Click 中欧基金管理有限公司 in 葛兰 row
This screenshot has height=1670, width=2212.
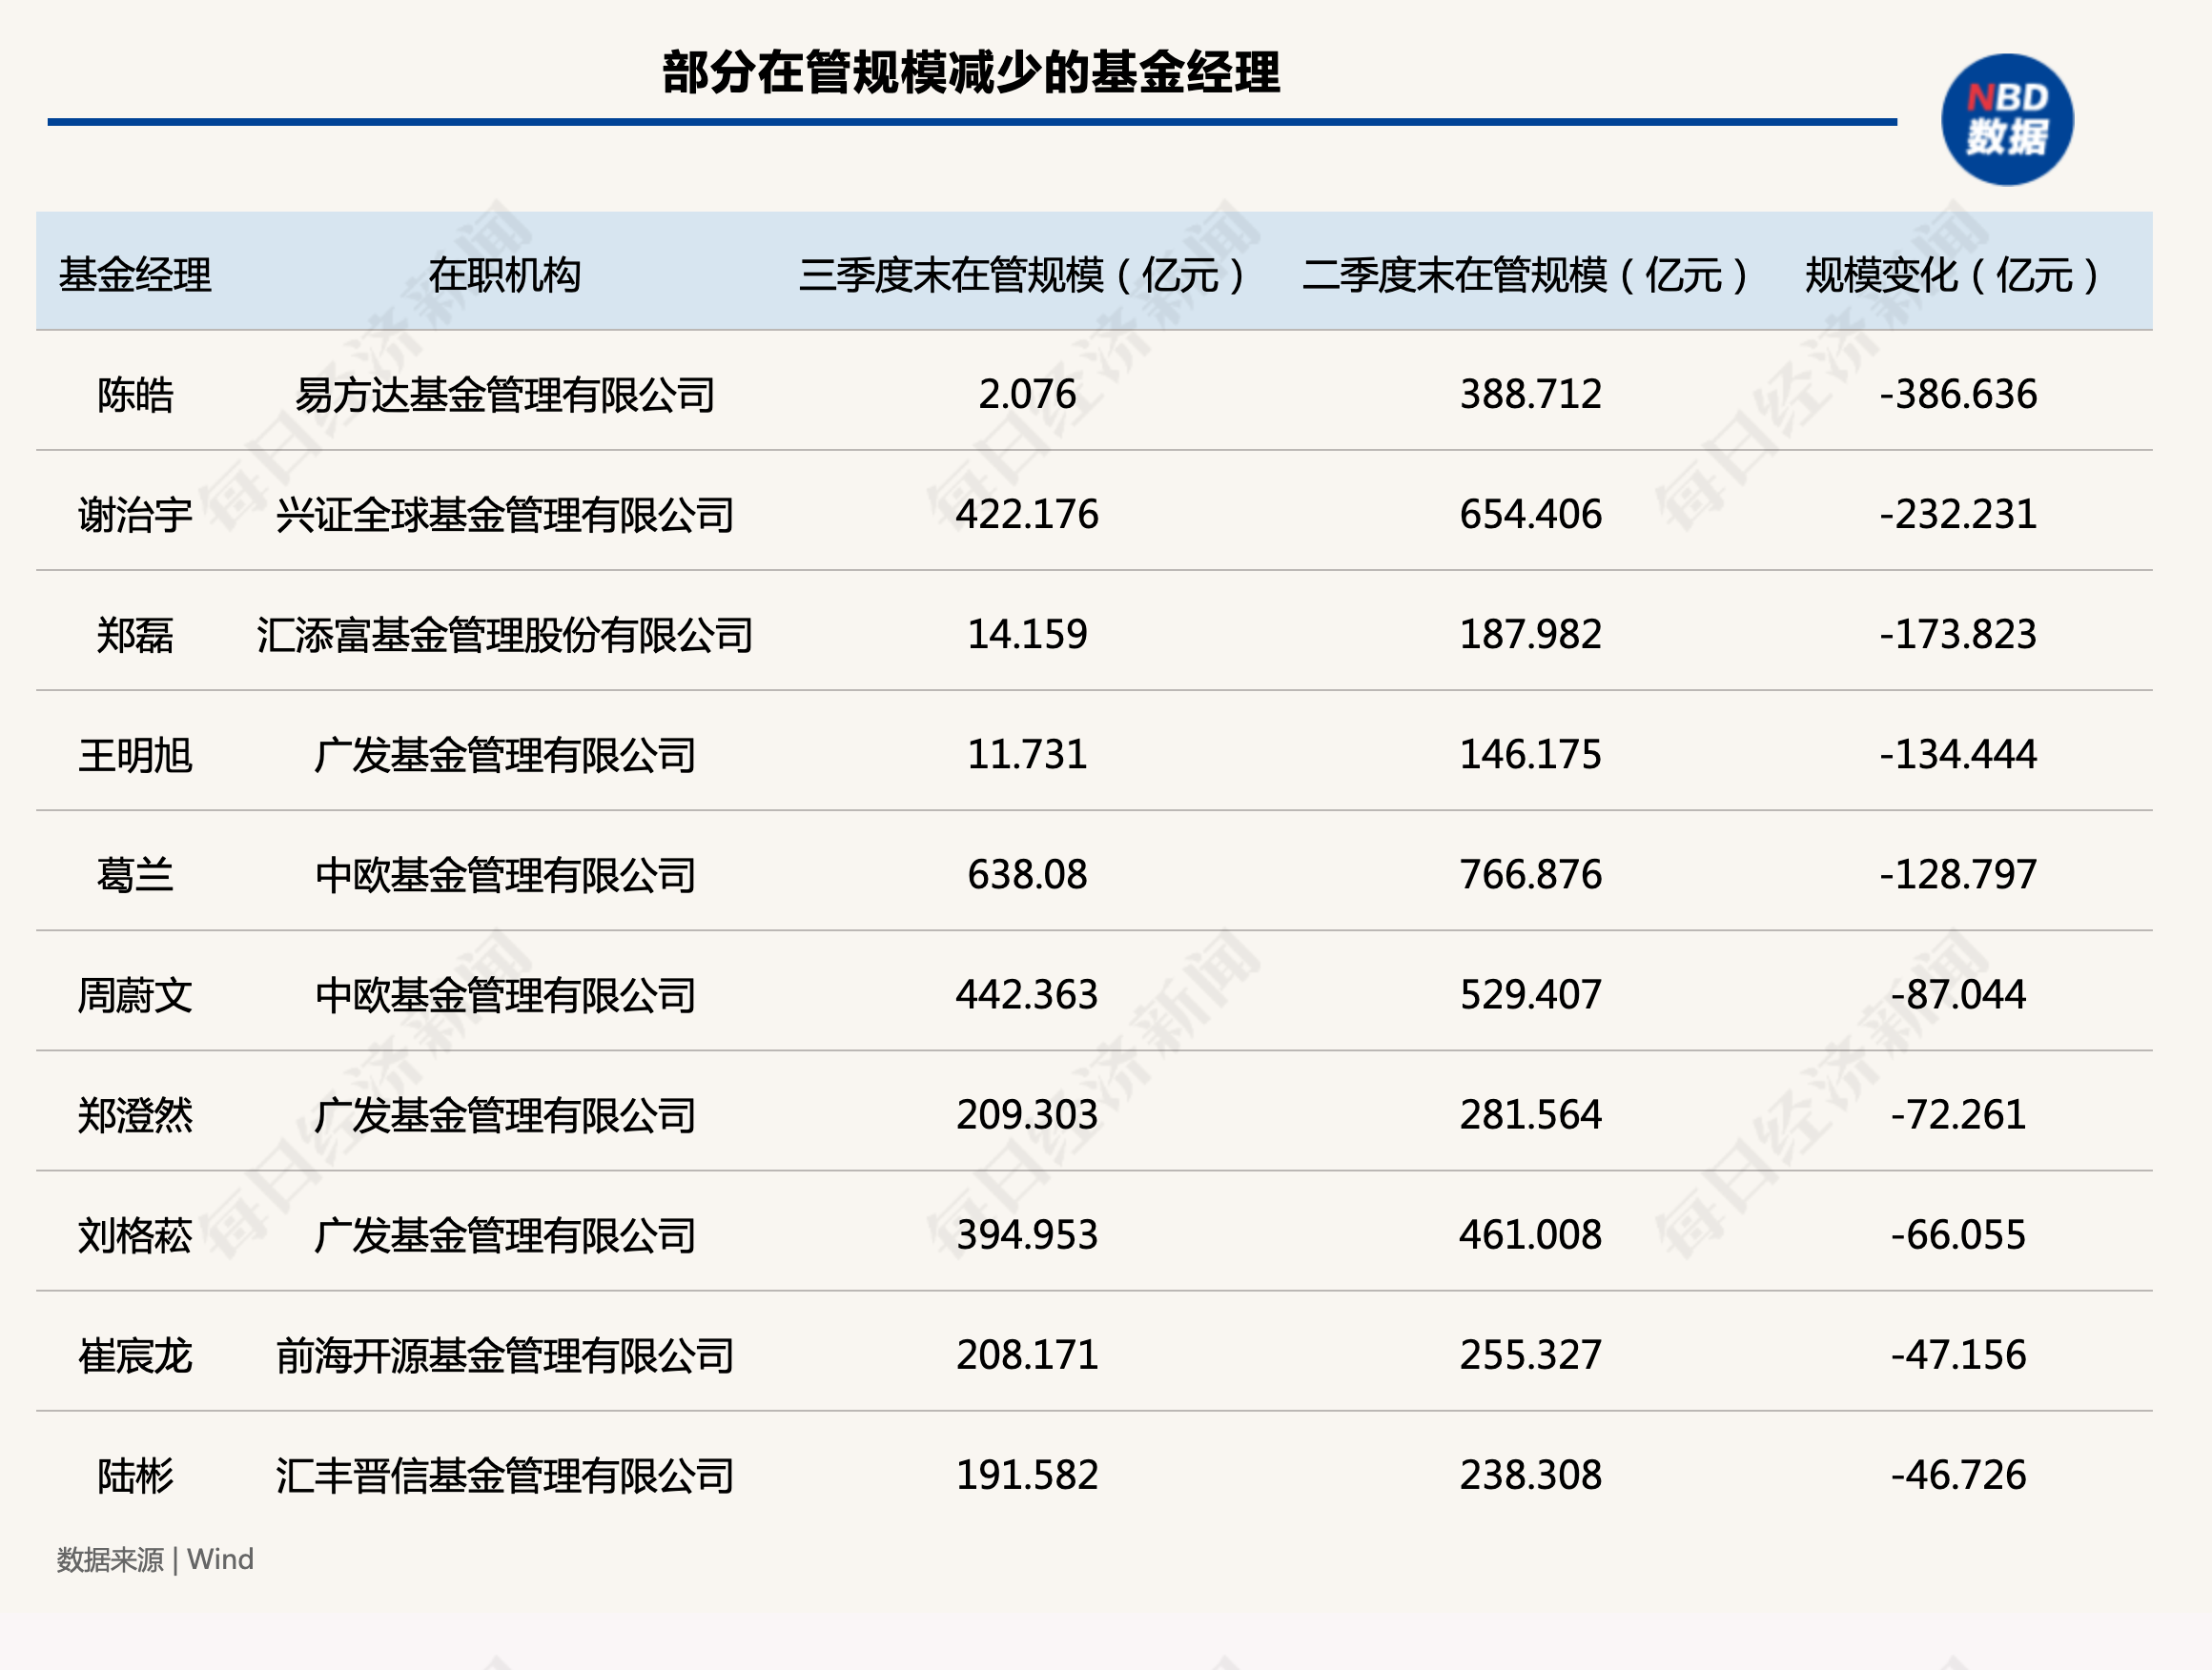(505, 875)
